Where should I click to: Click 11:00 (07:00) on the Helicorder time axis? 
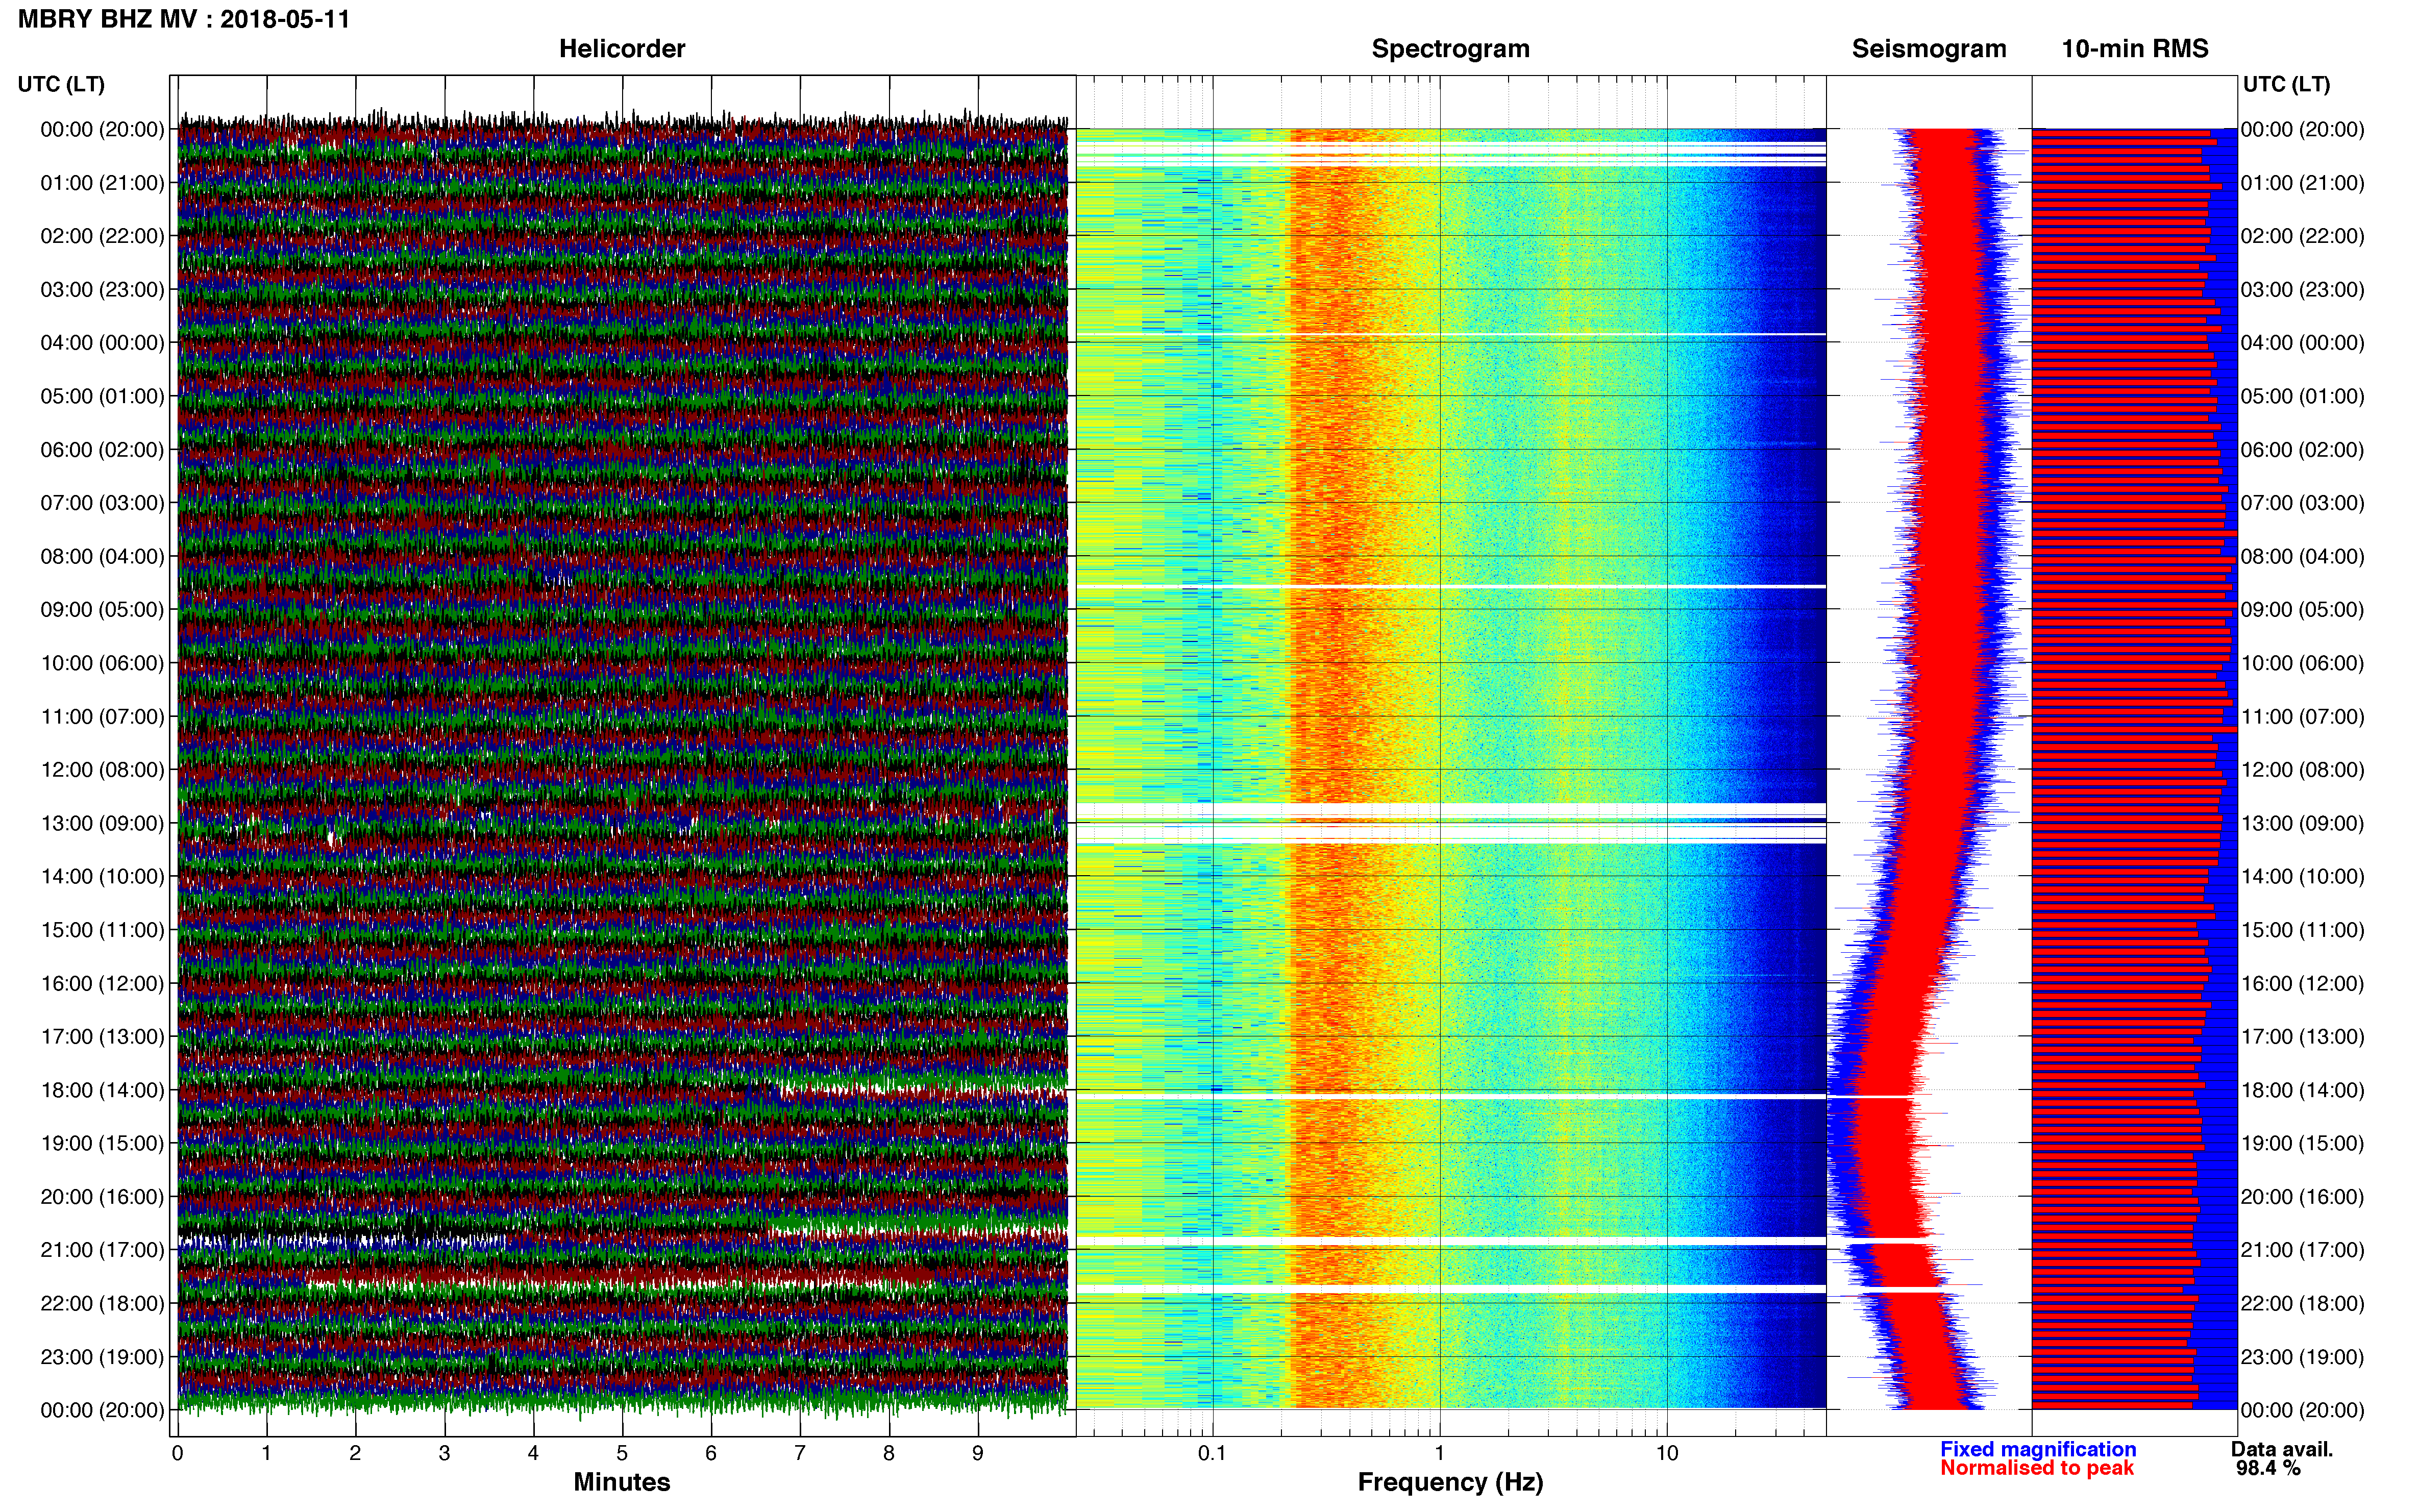(x=102, y=717)
